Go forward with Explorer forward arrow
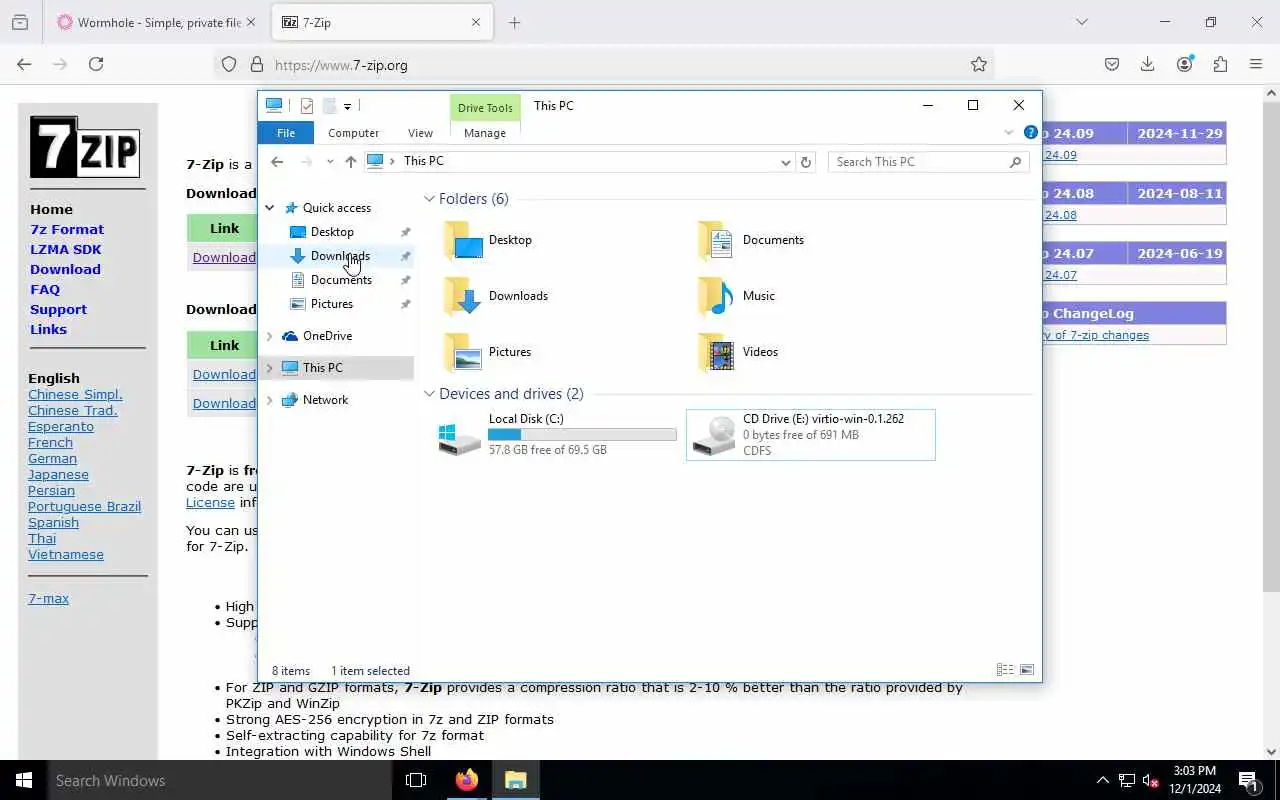Screen dimensions: 1280x800 [306, 162]
